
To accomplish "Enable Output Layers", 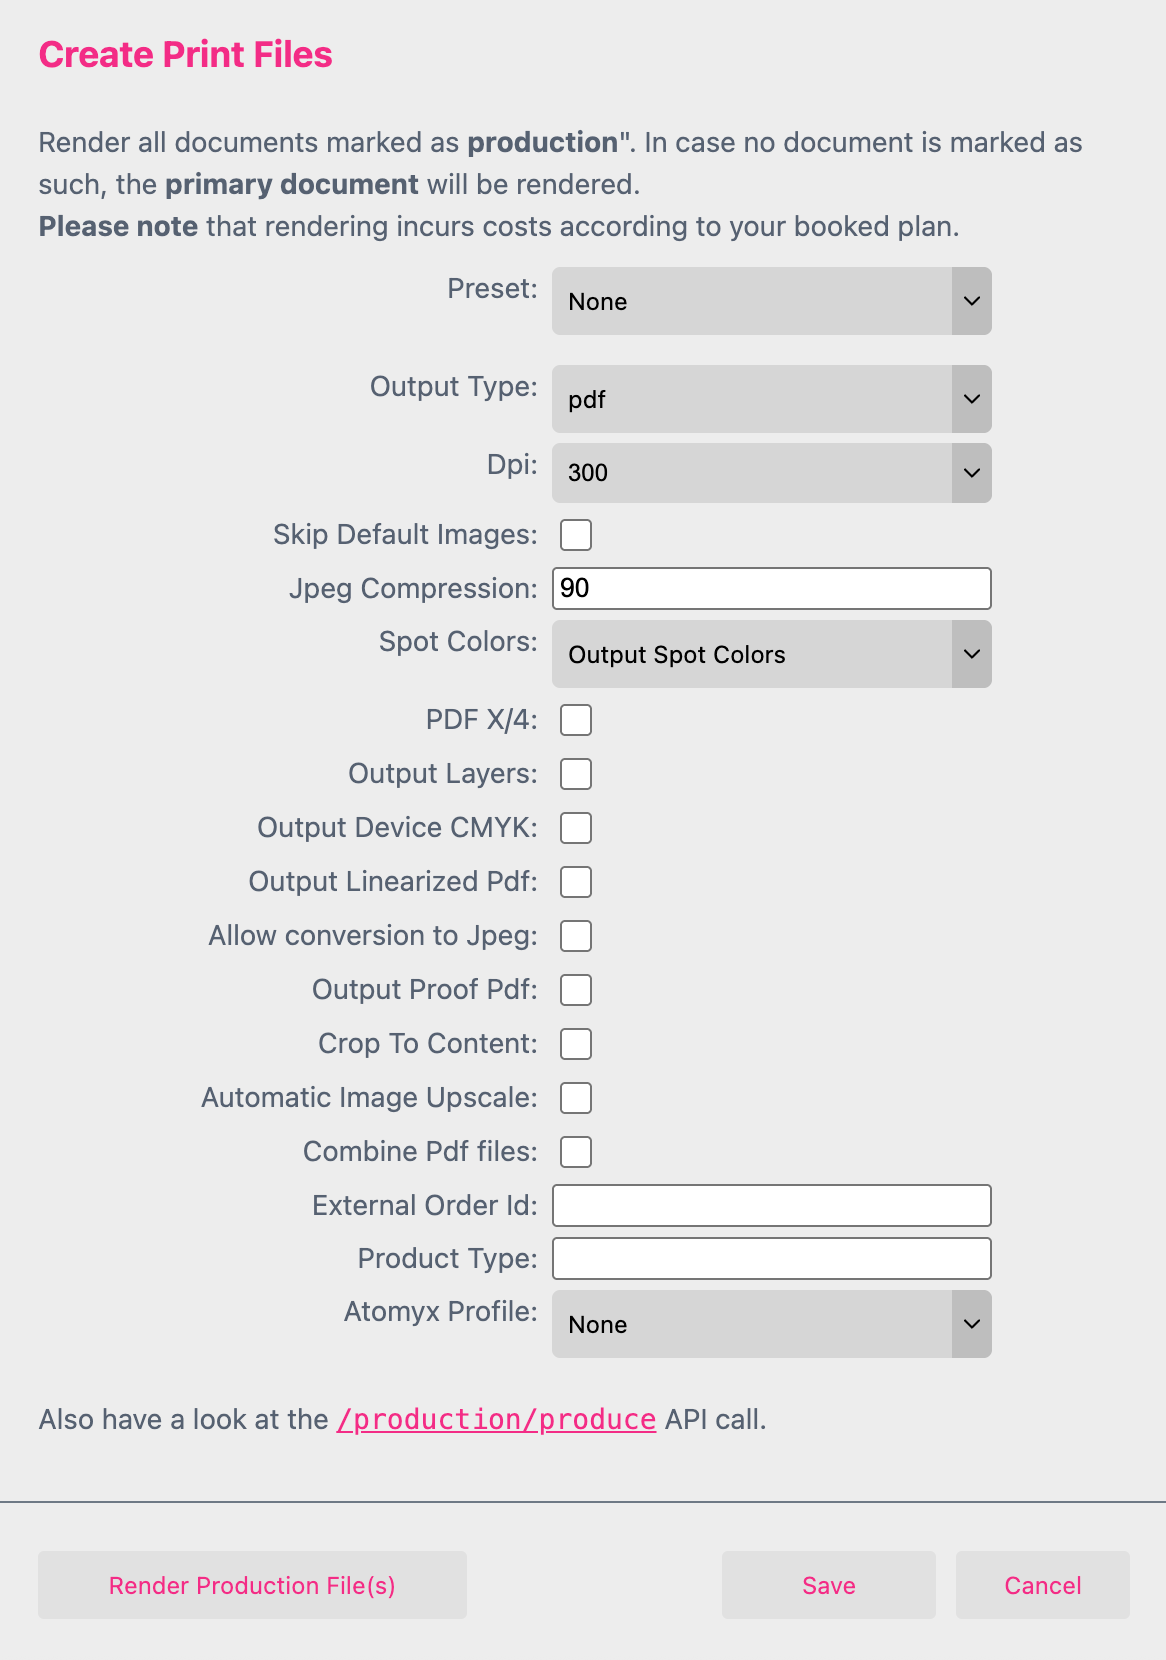I will 576,773.
